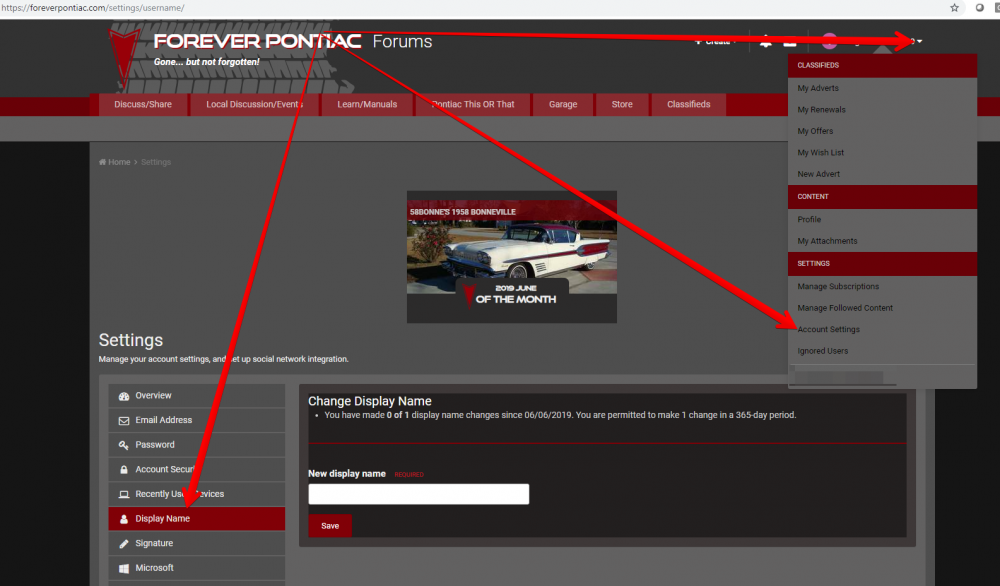Click the lock icon for Account Security

click(124, 470)
